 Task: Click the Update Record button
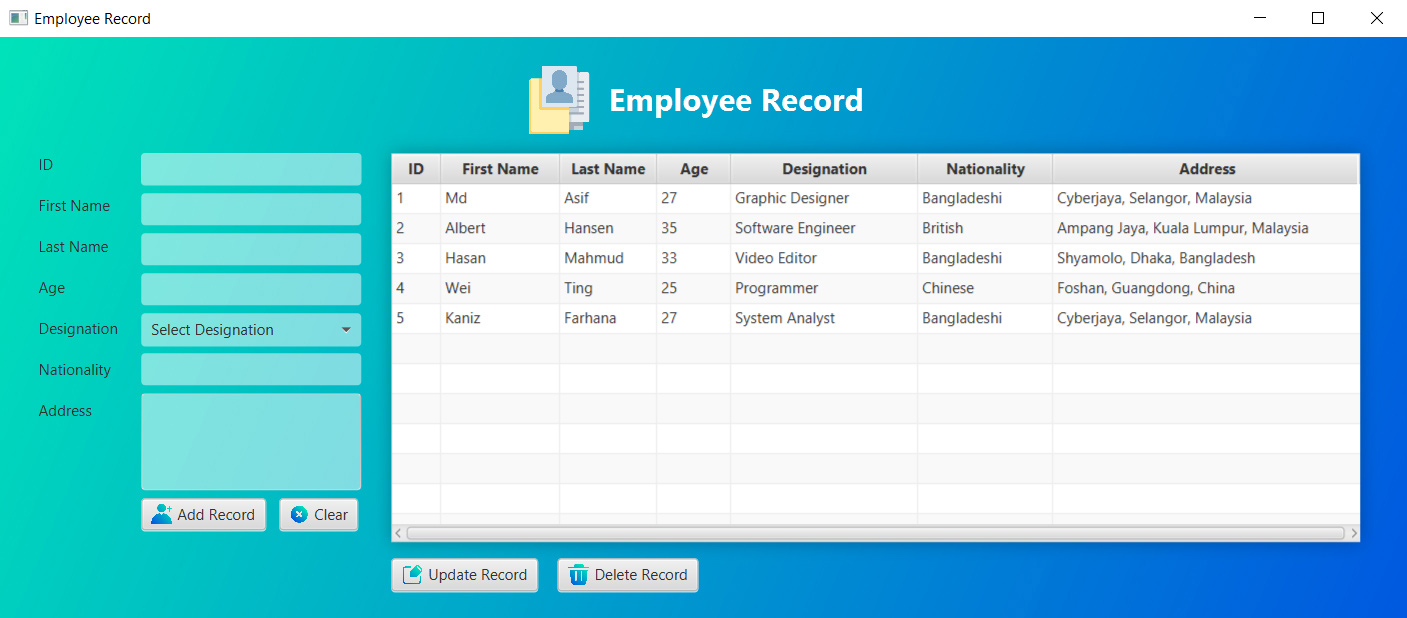pos(465,575)
